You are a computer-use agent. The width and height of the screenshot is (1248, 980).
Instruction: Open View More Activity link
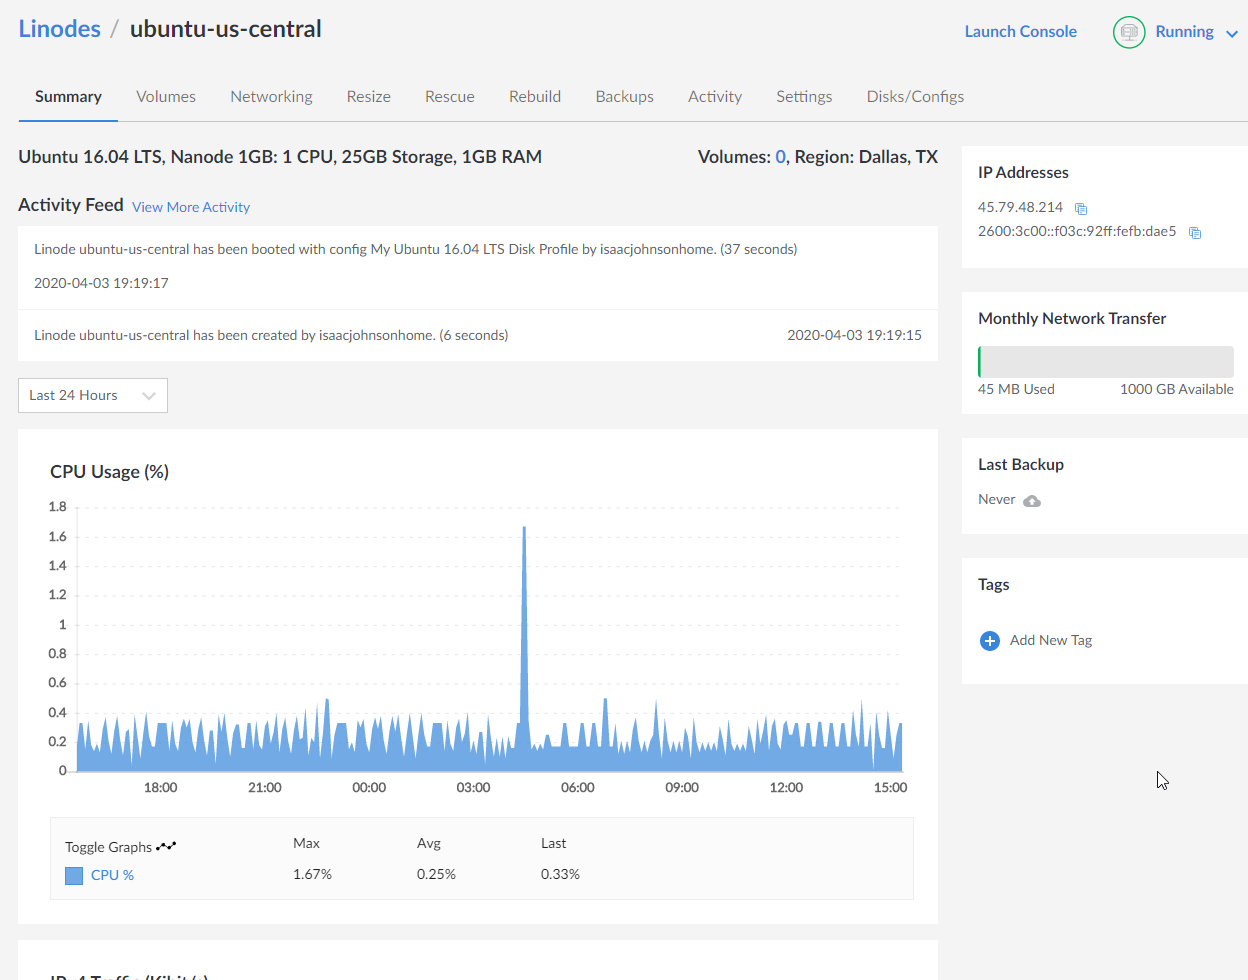[191, 207]
